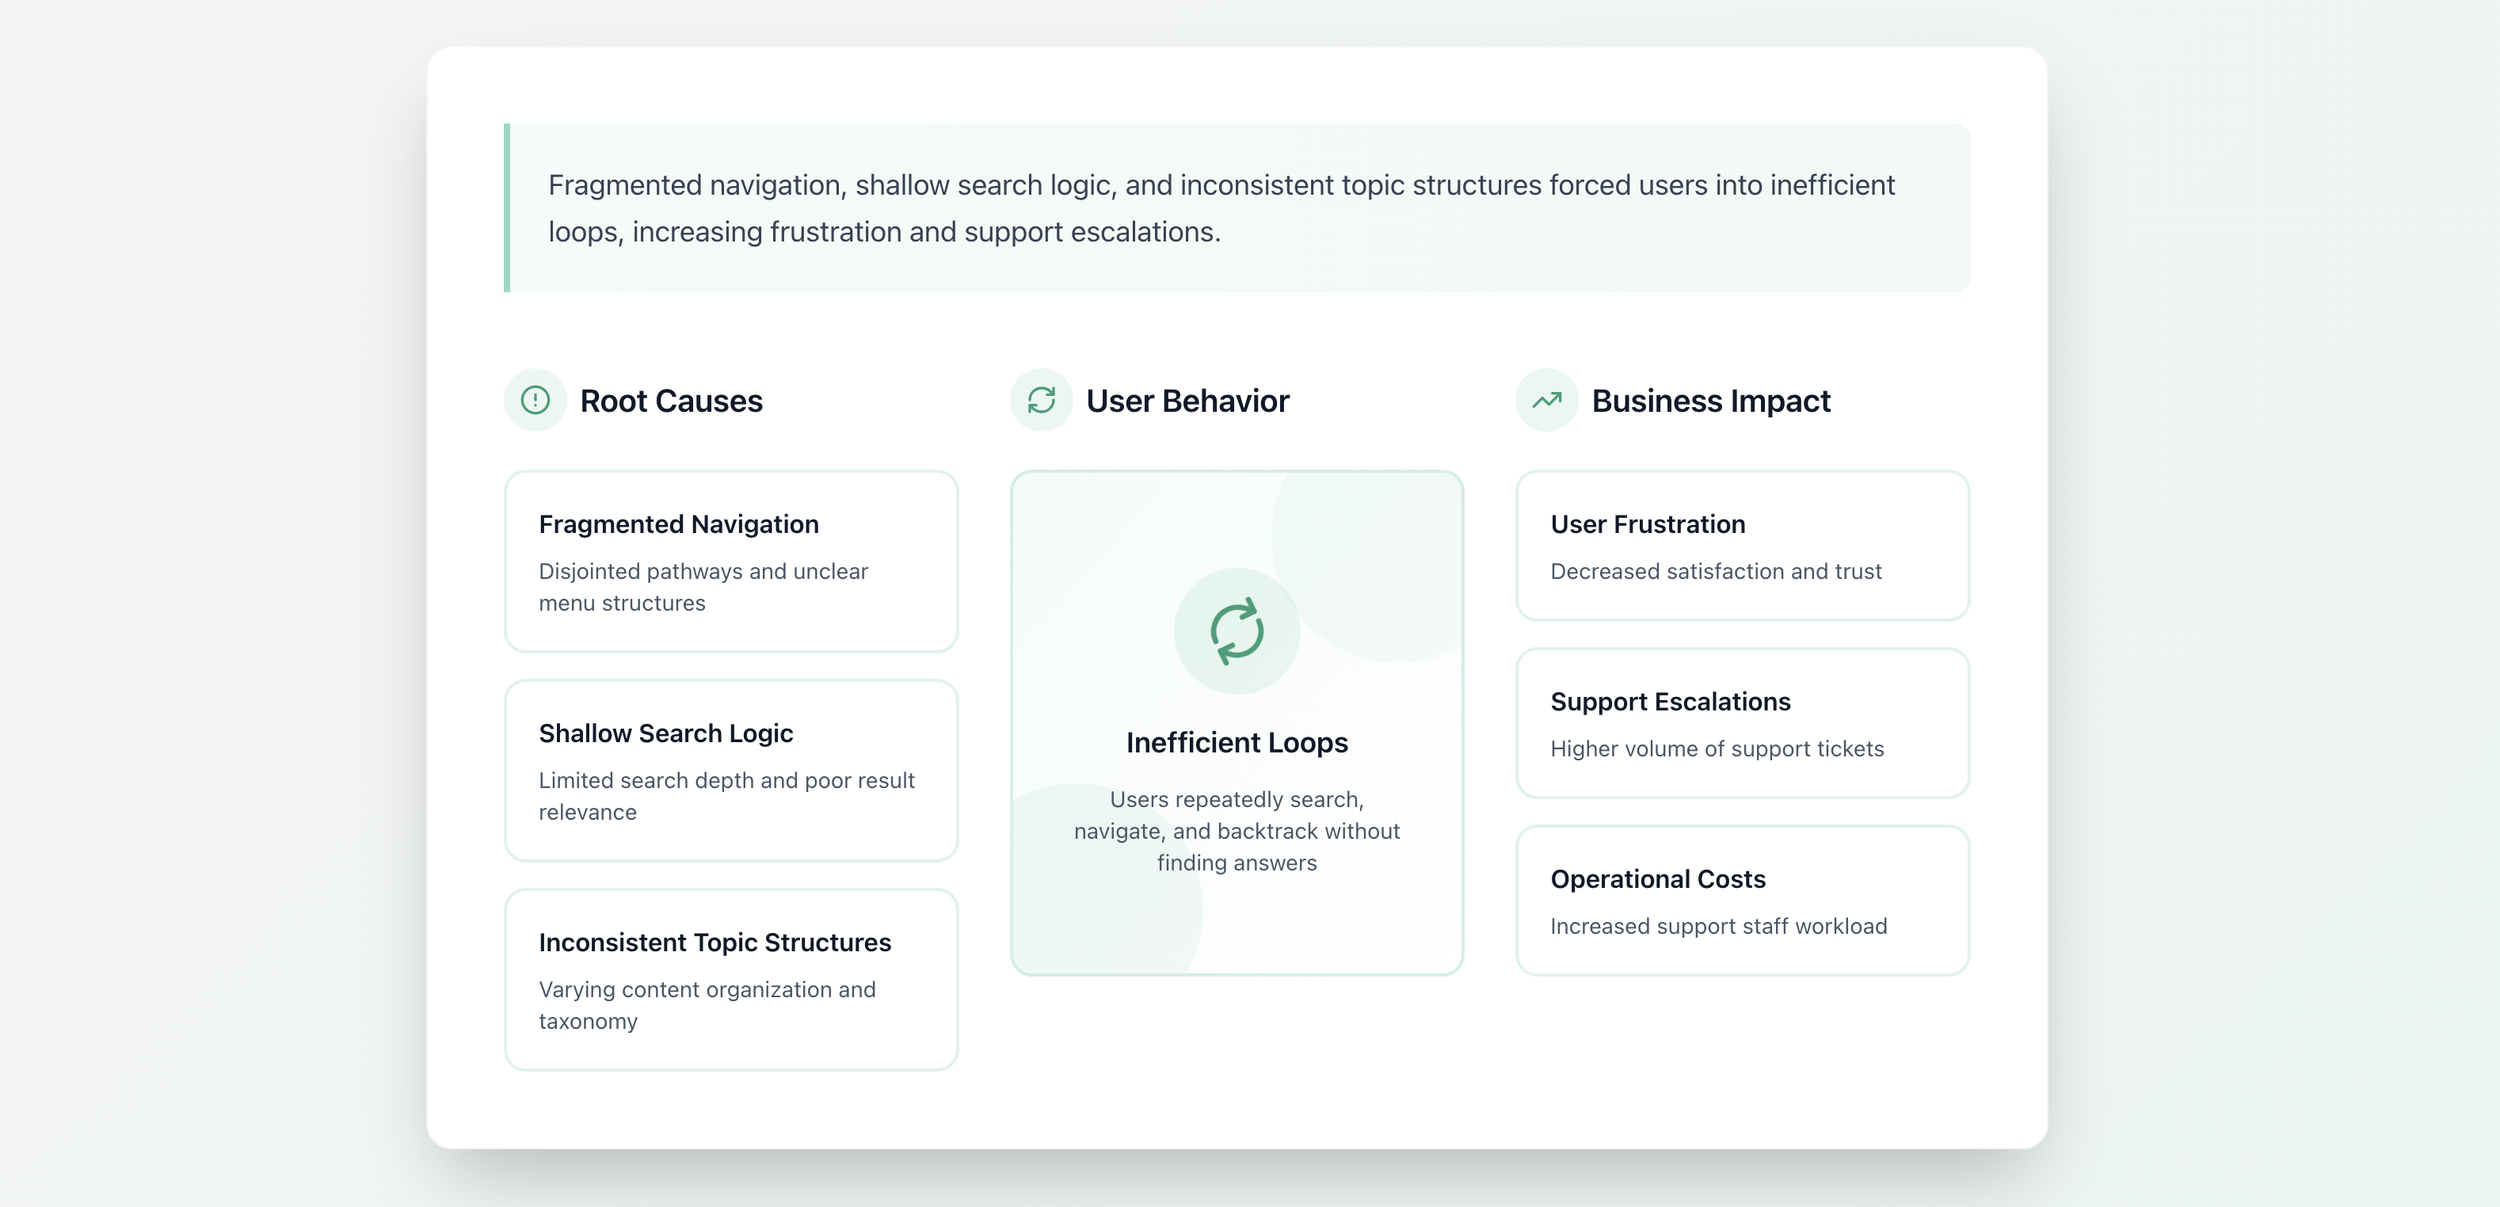Click the cycle icon above the Inefficient Loops title

pos(1237,630)
